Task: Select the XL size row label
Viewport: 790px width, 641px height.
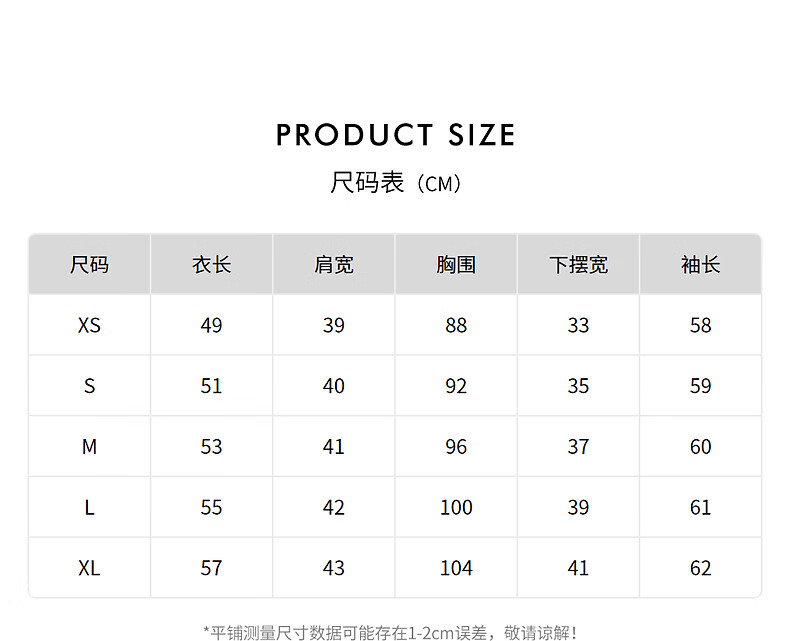Action: pyautogui.click(x=89, y=568)
